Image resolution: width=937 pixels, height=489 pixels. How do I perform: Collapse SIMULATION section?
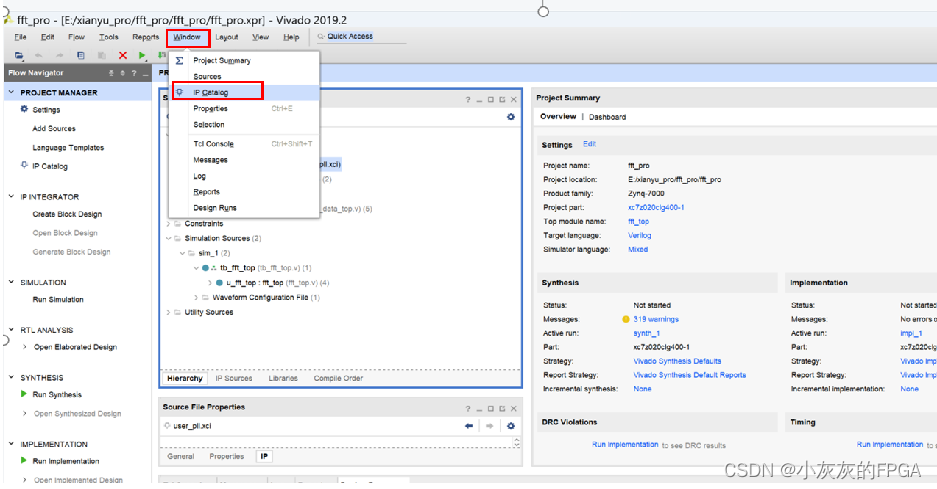pyautogui.click(x=11, y=282)
